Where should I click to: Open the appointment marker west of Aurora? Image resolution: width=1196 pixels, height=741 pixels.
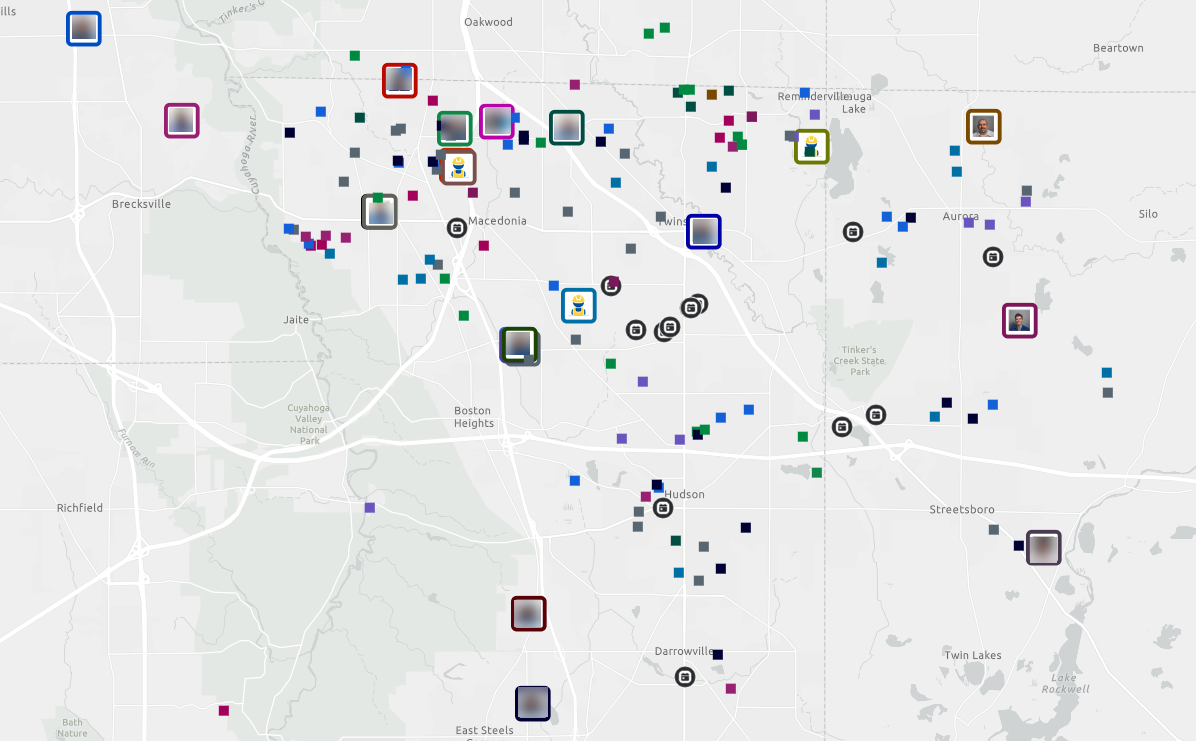(x=853, y=232)
